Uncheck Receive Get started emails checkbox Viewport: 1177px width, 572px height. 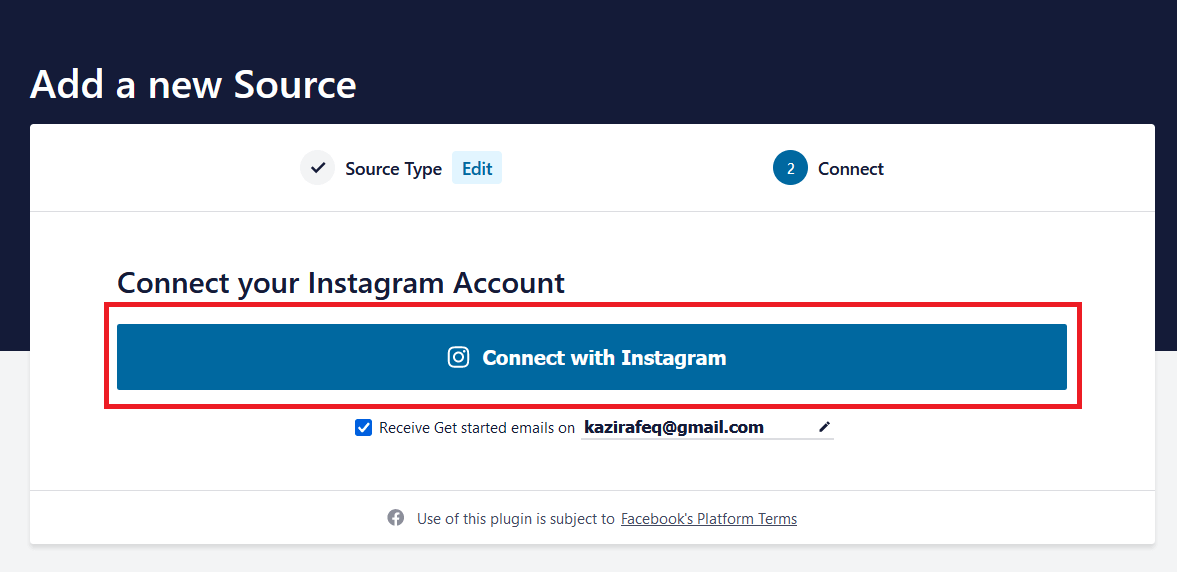pyautogui.click(x=363, y=428)
